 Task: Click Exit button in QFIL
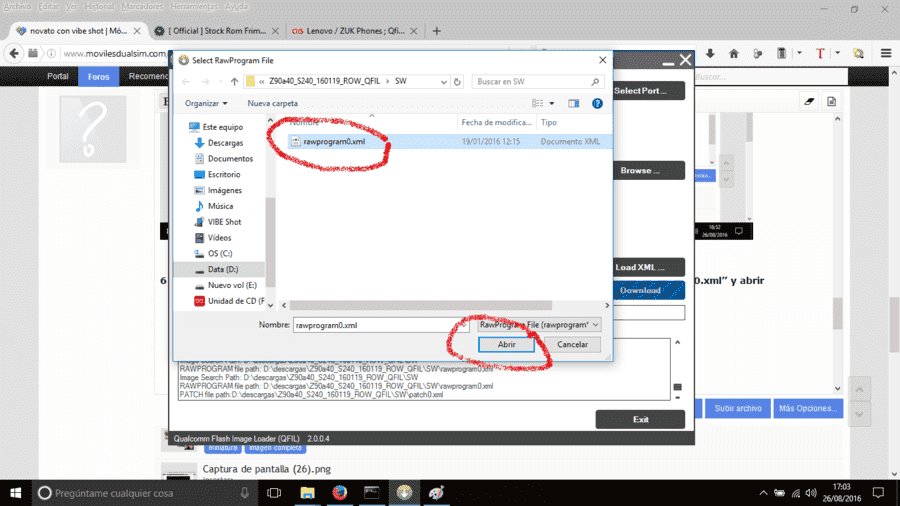tap(640, 419)
